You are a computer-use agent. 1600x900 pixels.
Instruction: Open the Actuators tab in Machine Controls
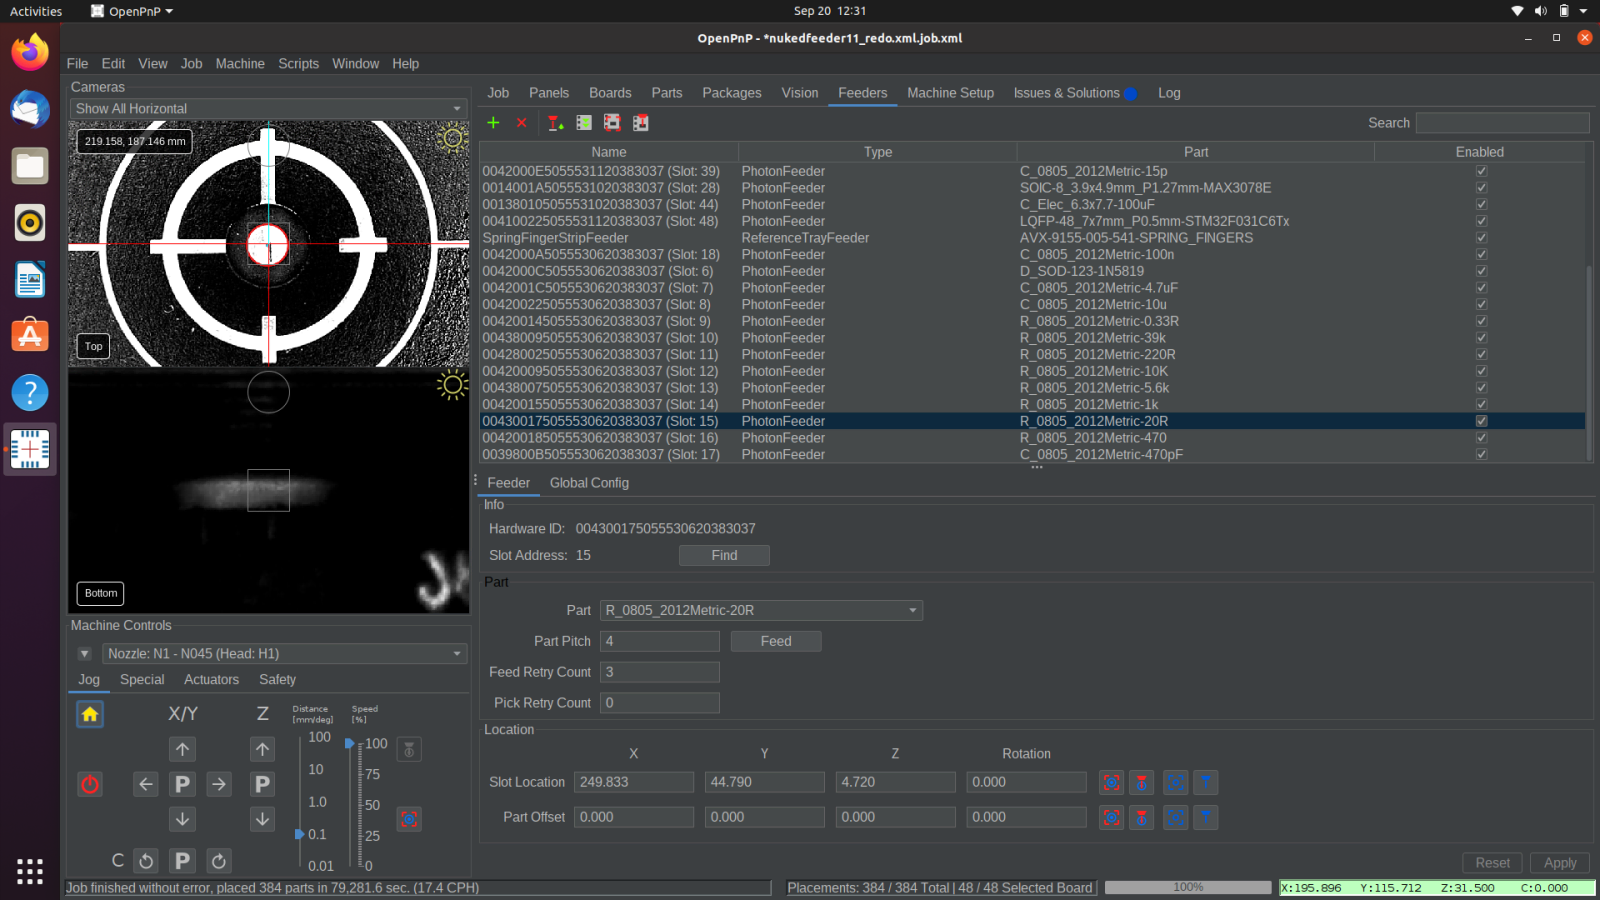pyautogui.click(x=211, y=679)
